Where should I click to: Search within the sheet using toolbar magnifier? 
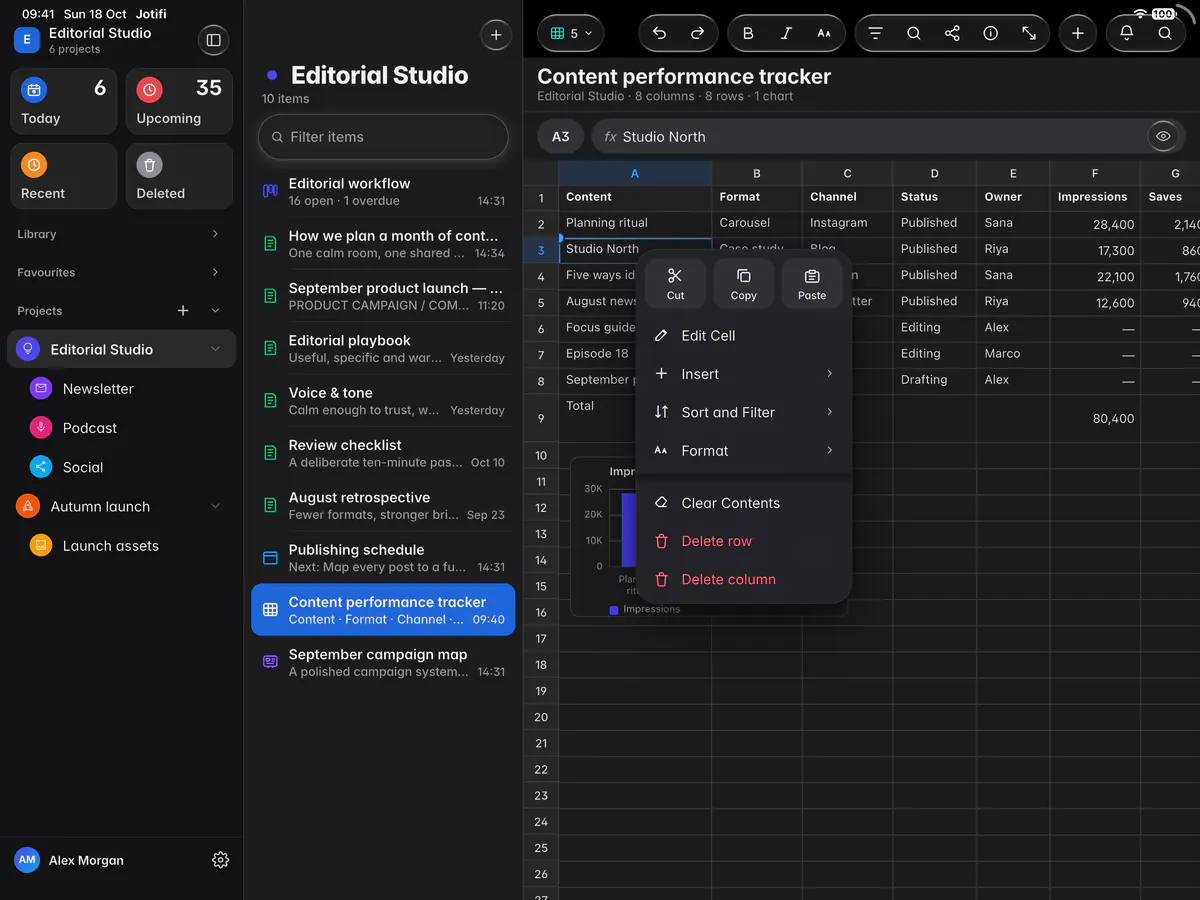[914, 33]
